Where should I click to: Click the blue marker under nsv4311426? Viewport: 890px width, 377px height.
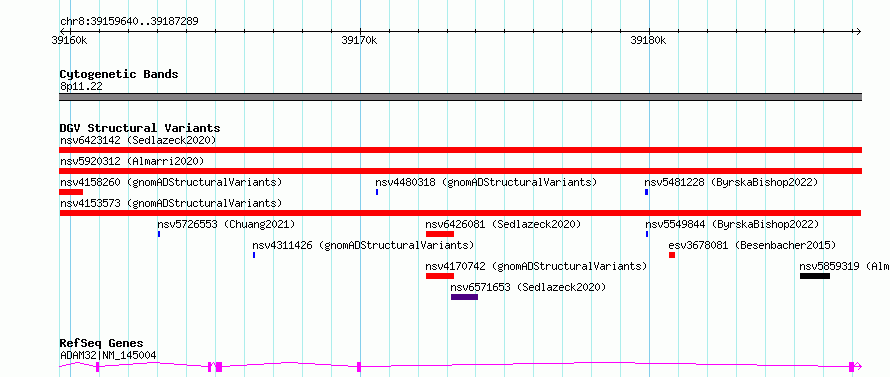click(254, 255)
